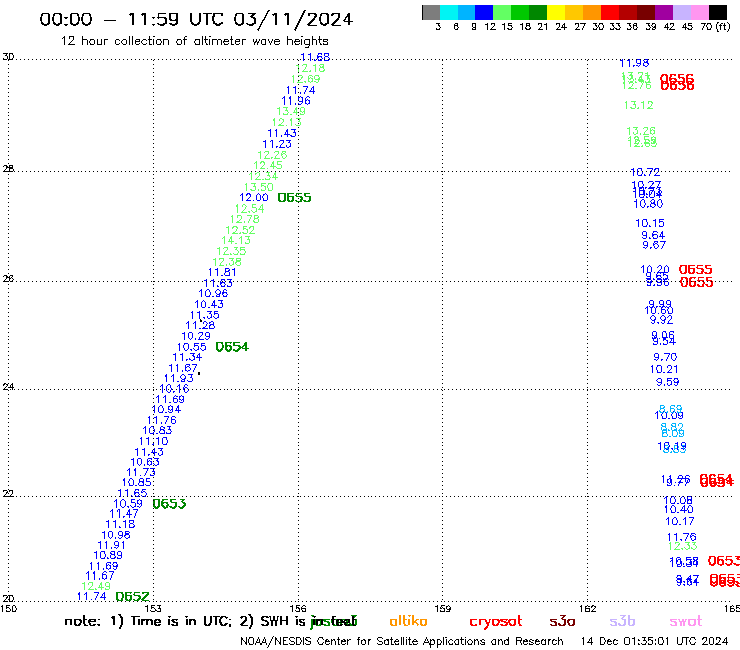The width and height of the screenshot is (740, 650).
Task: Click the wave height value 11.91
Action: pos(112,545)
